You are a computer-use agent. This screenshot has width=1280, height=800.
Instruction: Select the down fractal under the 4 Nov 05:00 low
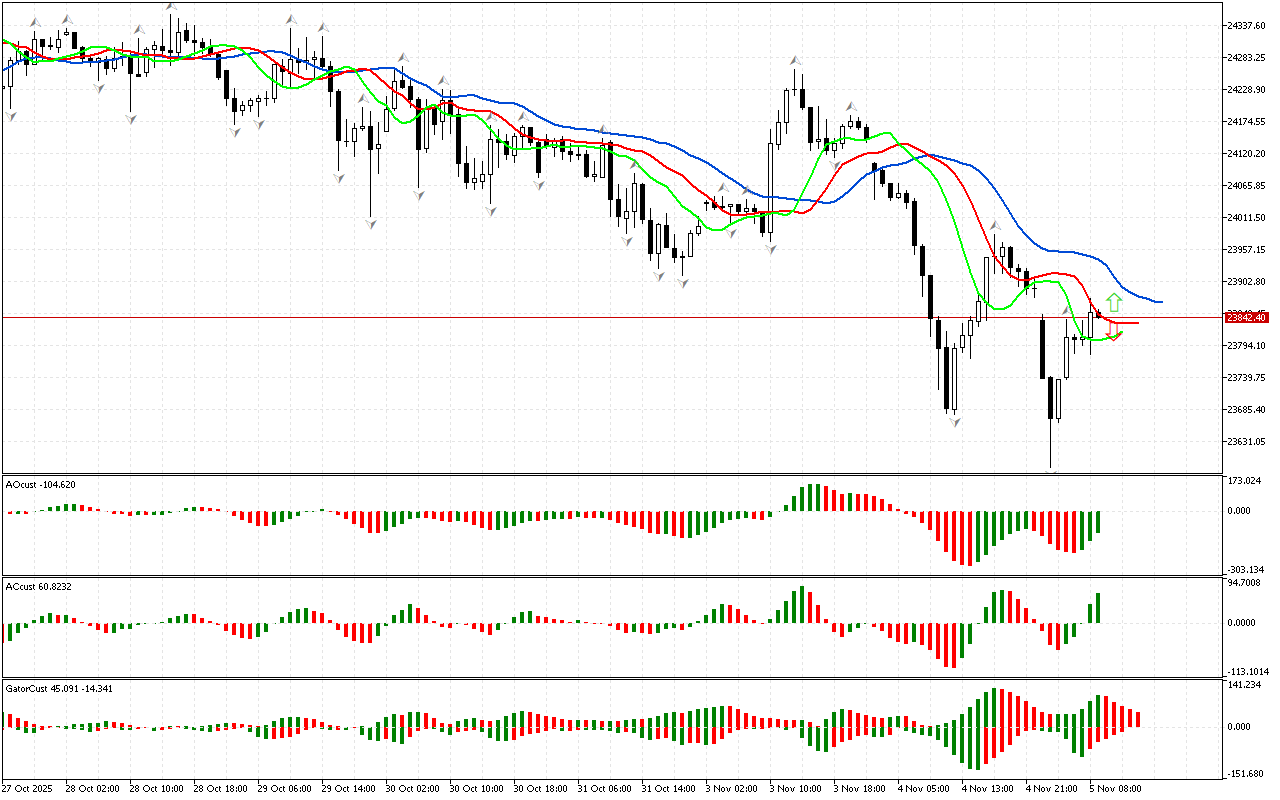955,422
